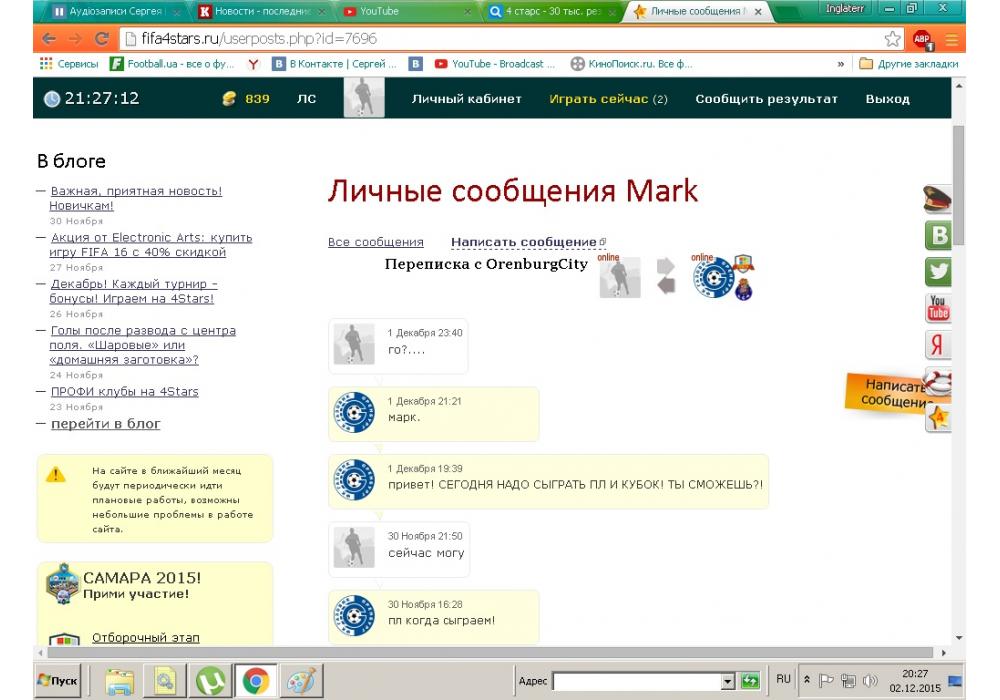Switch to the YouTube browser tab

404,11
